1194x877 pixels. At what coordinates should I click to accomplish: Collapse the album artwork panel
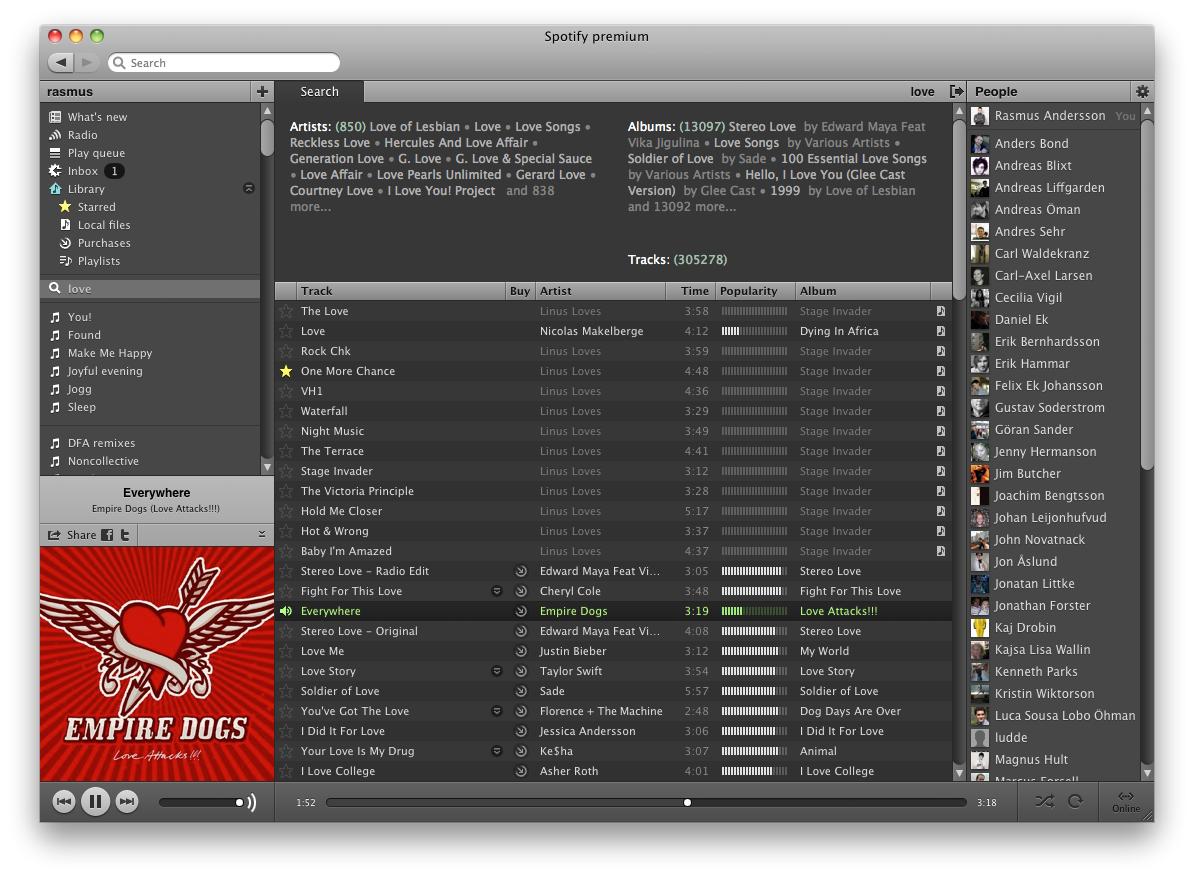262,535
